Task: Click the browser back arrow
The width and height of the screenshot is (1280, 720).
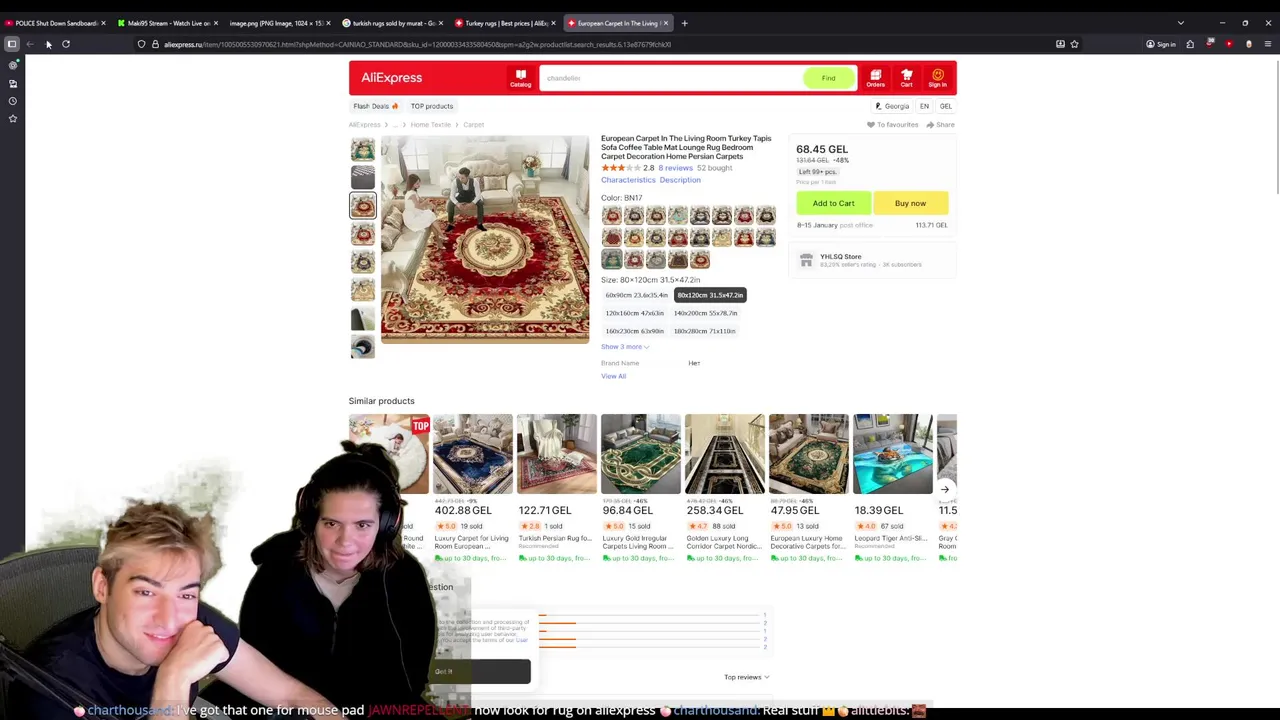Action: coord(30,44)
